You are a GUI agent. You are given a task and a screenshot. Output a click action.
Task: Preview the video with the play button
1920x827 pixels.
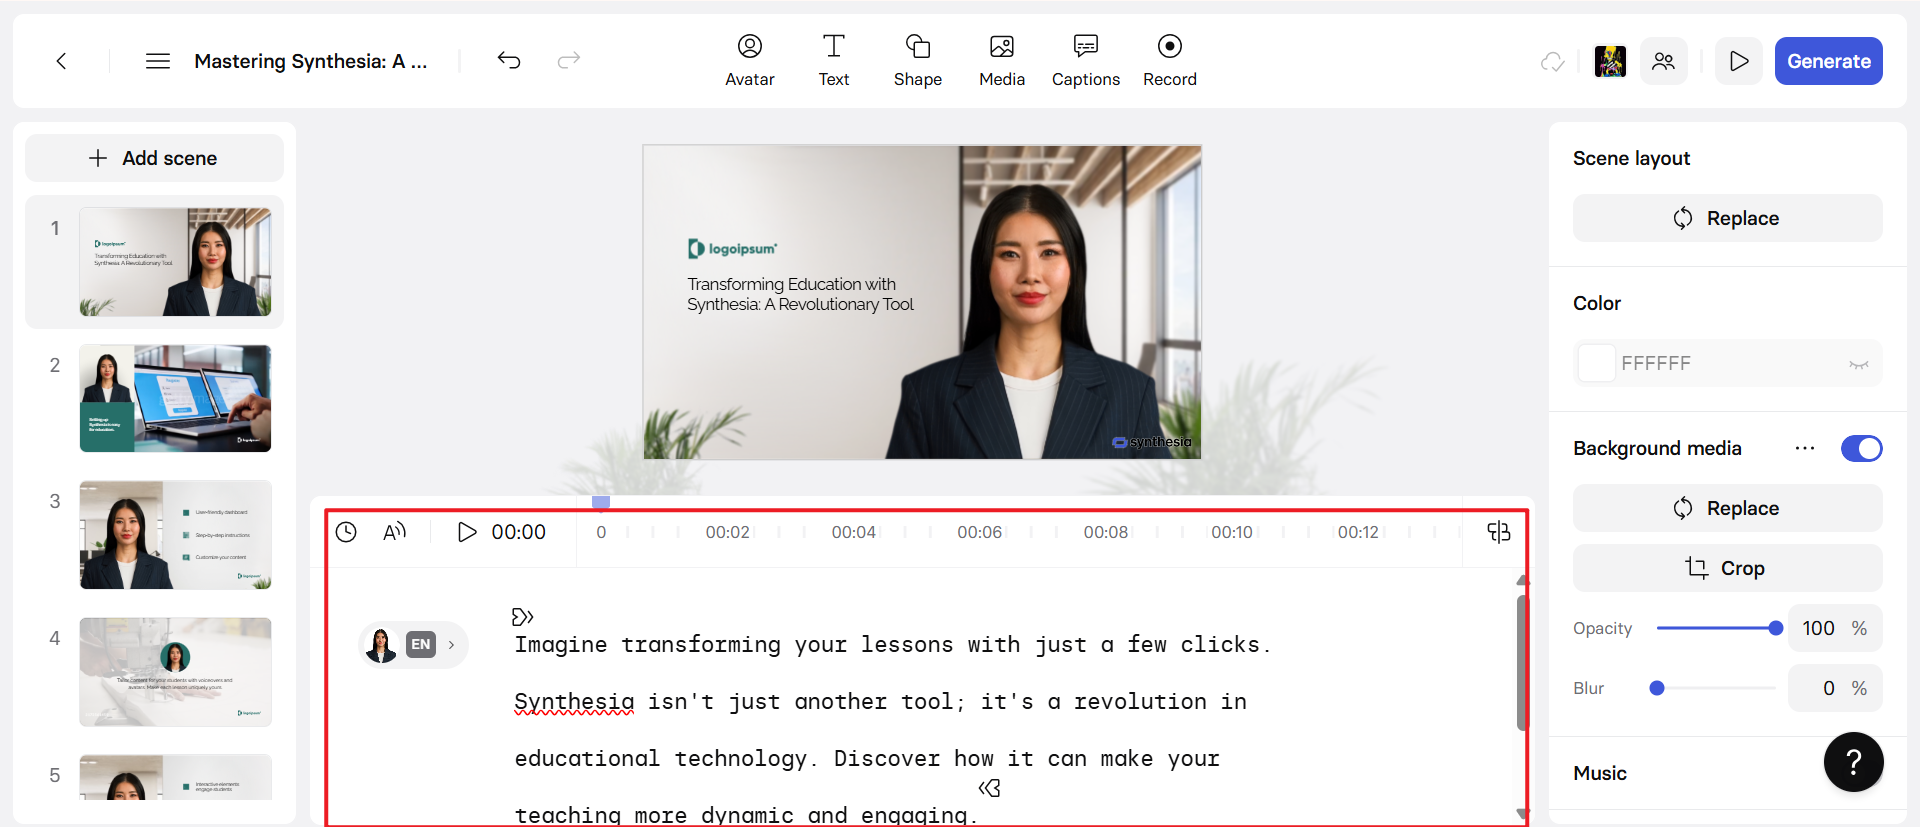(x=1739, y=61)
